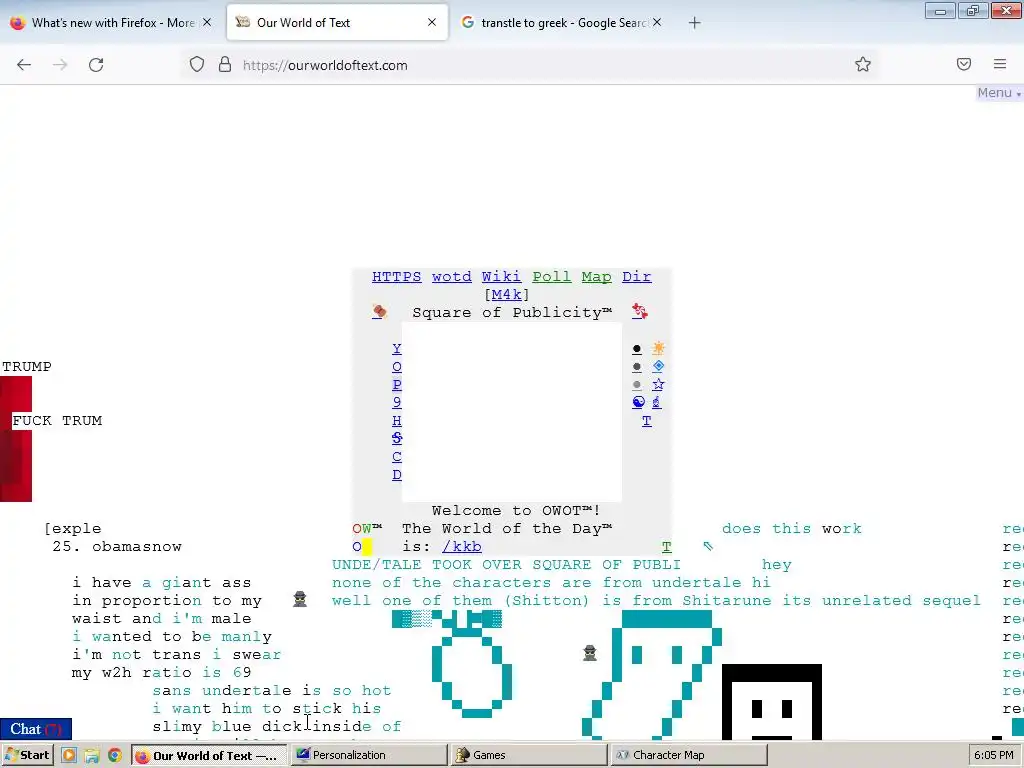Viewport: 1024px width, 768px height.
Task: Click the teal pencil icon
Action: click(x=708, y=545)
